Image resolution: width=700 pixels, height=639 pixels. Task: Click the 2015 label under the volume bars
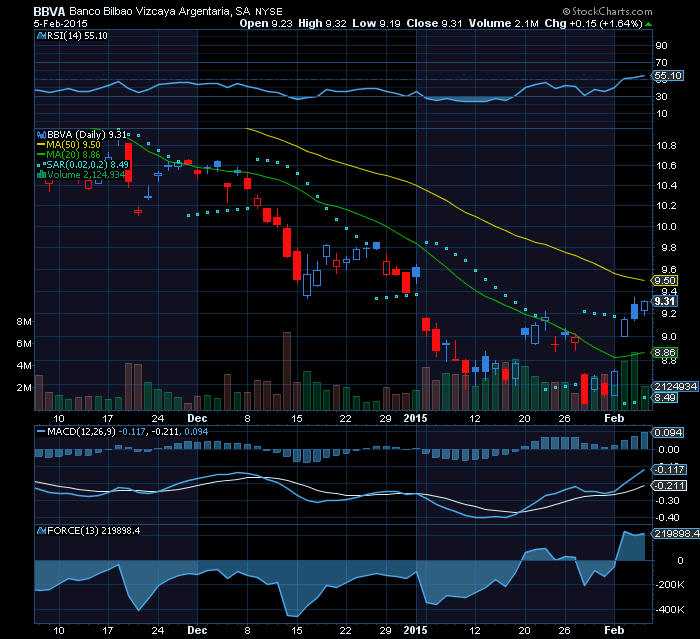click(x=415, y=418)
